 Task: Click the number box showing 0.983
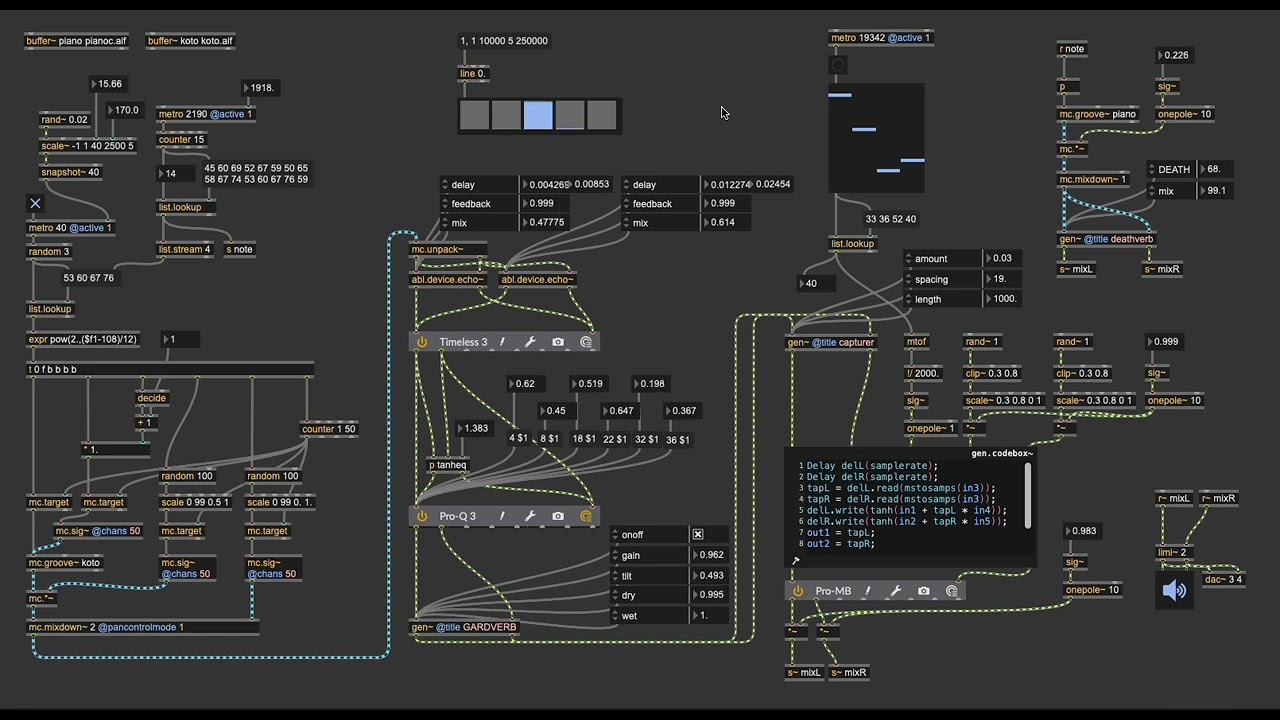click(x=1081, y=531)
